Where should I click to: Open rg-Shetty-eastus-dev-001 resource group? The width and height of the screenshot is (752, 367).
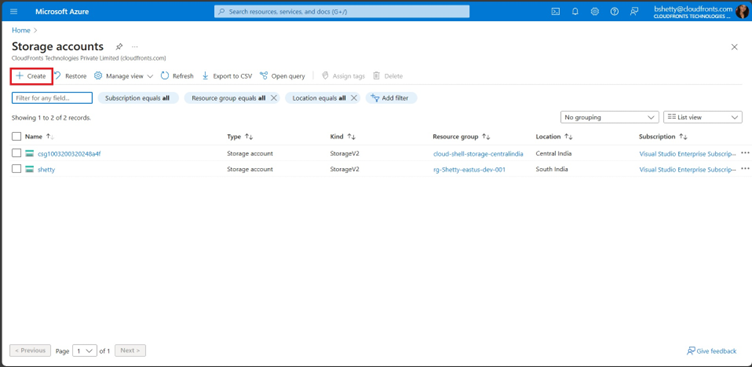click(469, 169)
